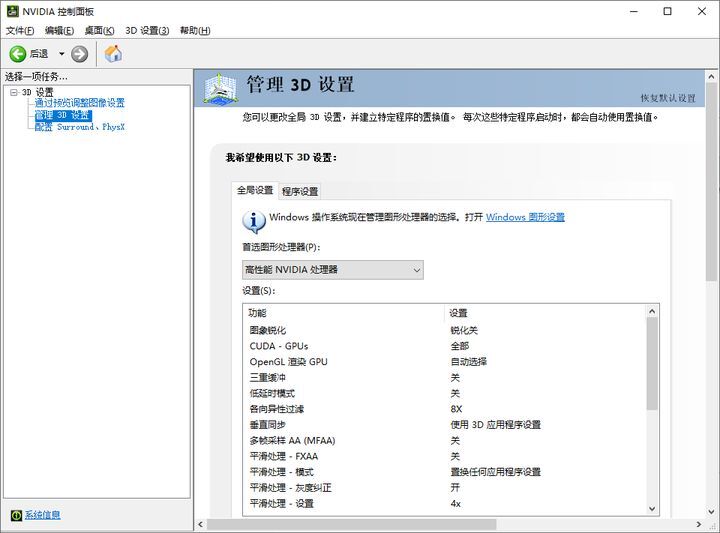Select the OpenGL 渲染 GPU row
Viewport: 720px width, 533px height.
point(444,362)
